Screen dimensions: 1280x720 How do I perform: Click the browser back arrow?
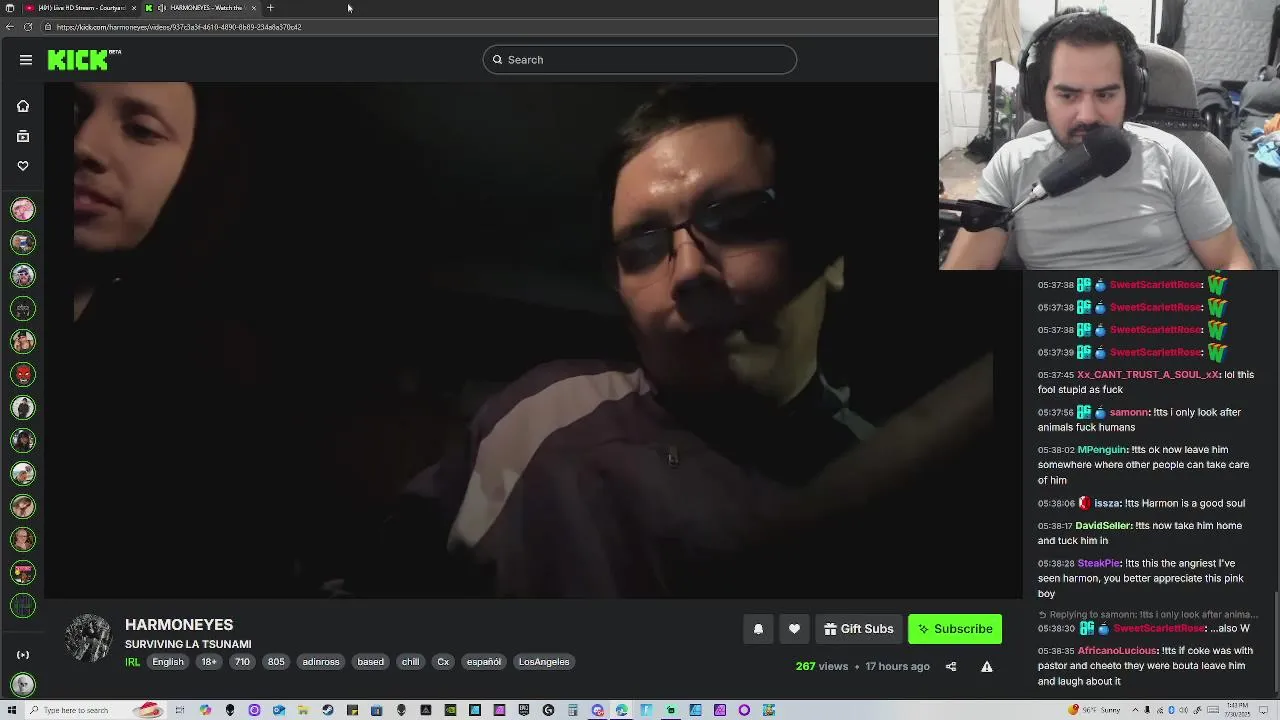[10, 27]
